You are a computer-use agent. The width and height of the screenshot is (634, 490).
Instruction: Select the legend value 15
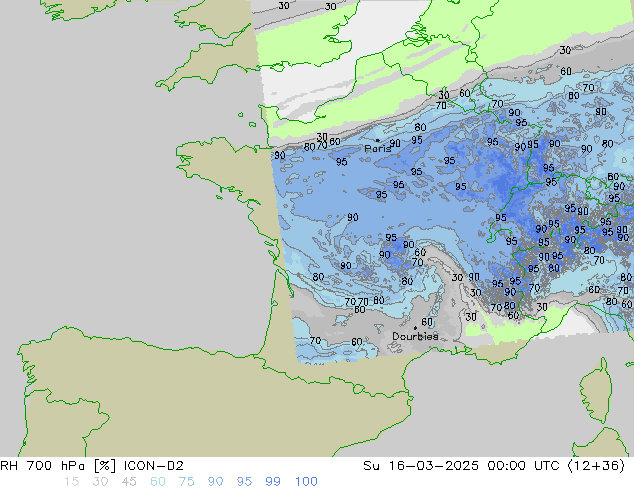(x=71, y=482)
